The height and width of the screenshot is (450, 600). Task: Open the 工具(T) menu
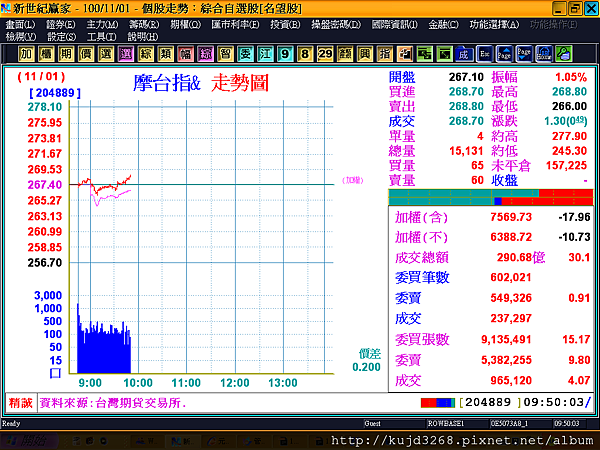click(101, 37)
